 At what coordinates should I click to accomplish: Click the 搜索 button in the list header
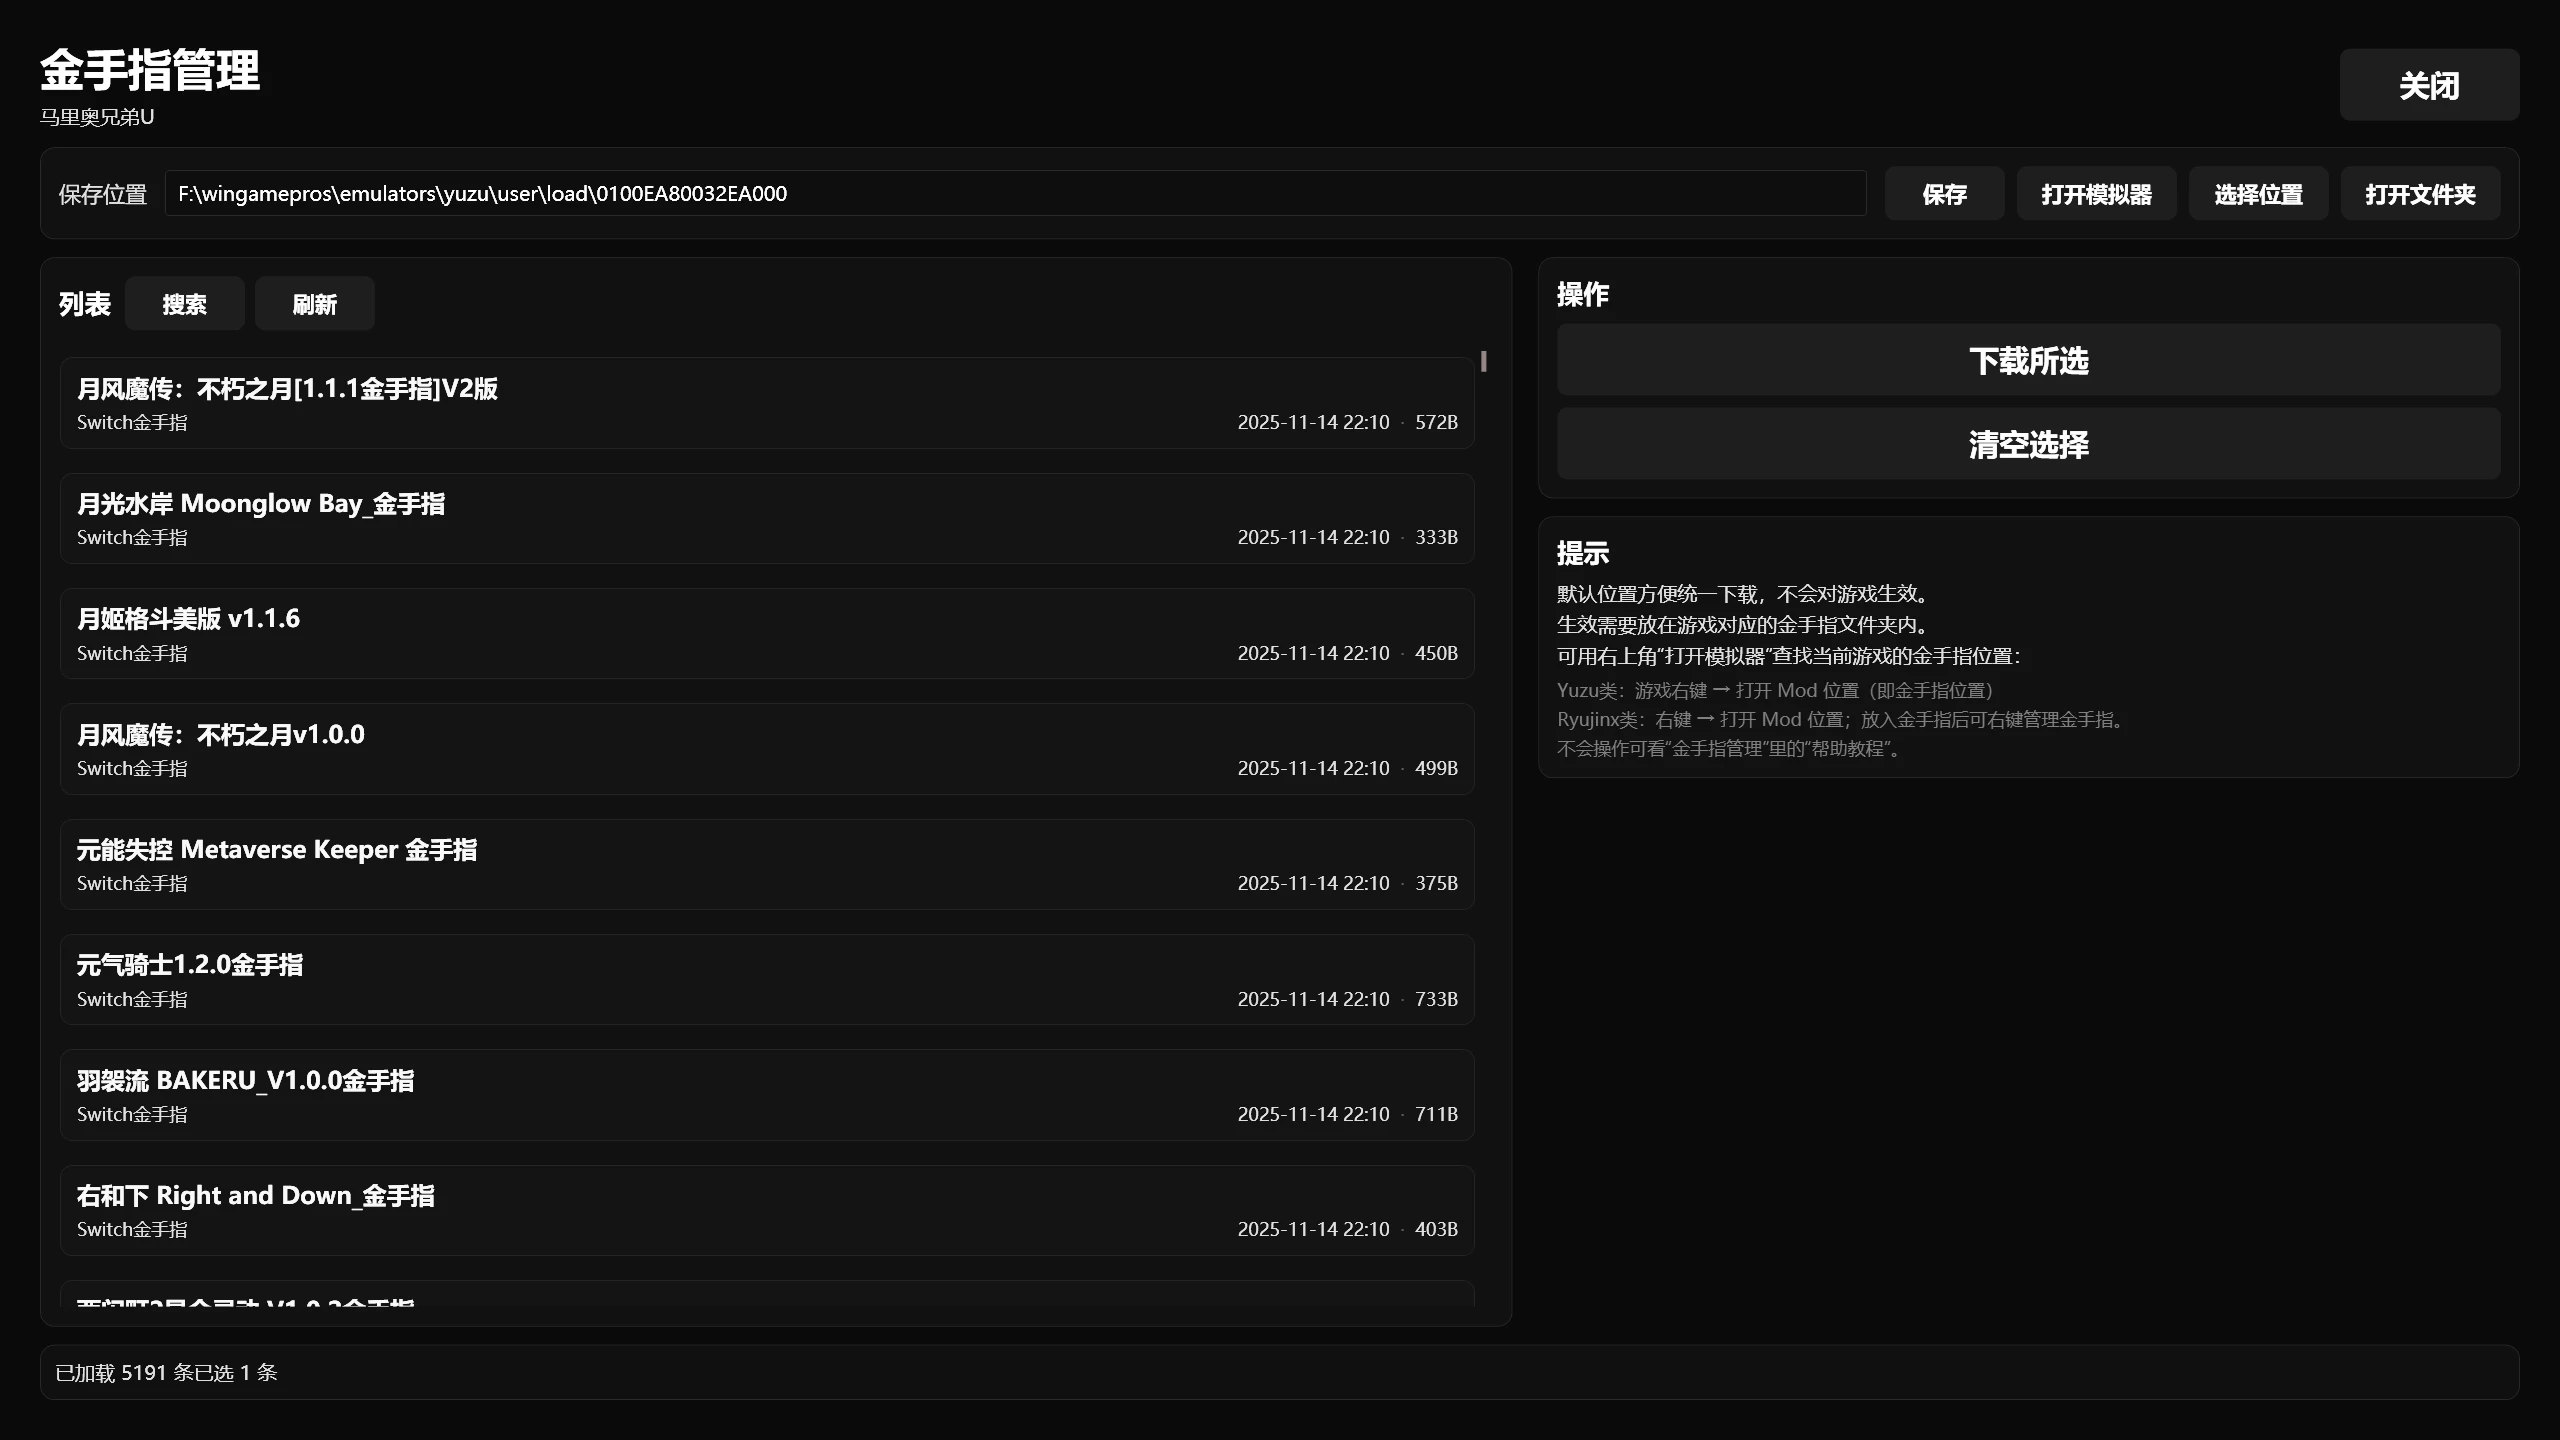click(184, 304)
